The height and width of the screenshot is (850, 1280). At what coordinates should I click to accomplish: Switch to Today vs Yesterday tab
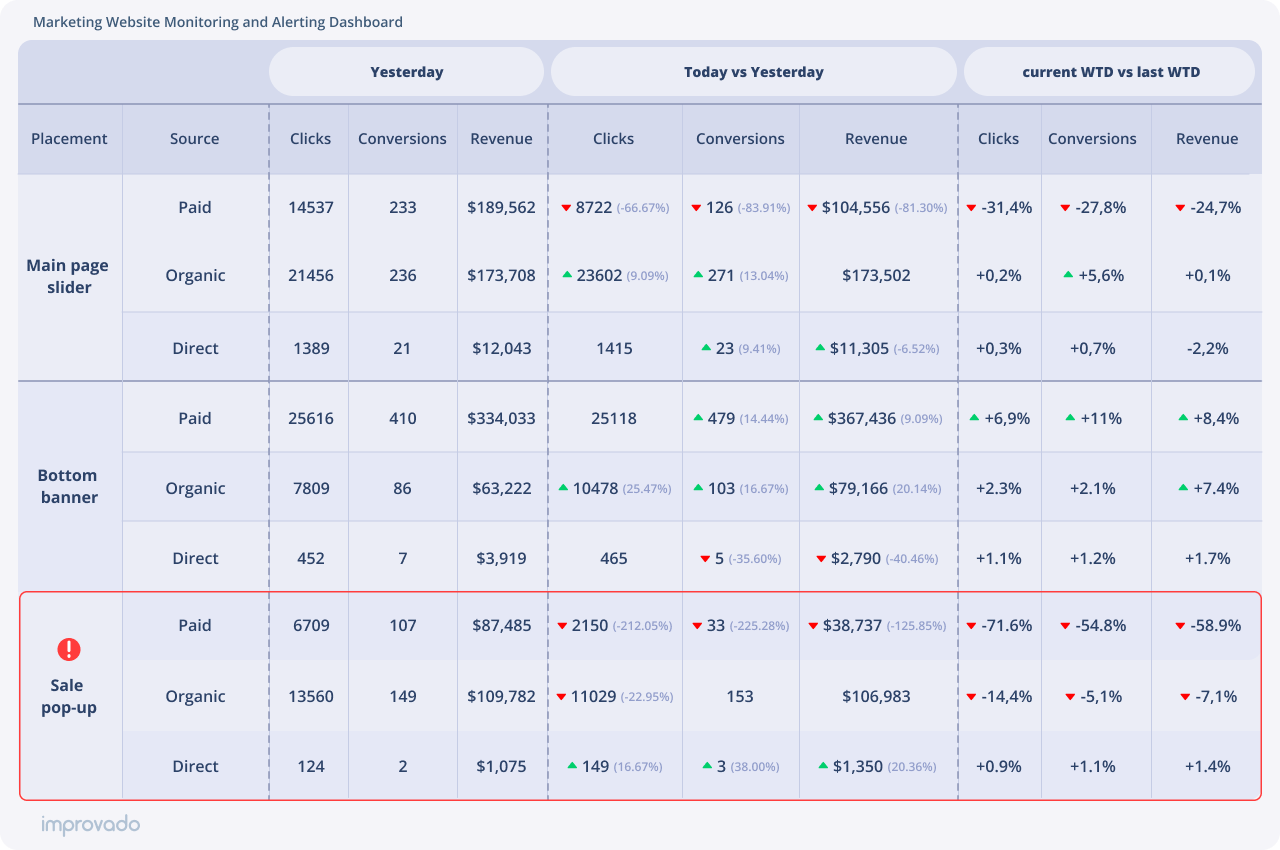(x=753, y=72)
